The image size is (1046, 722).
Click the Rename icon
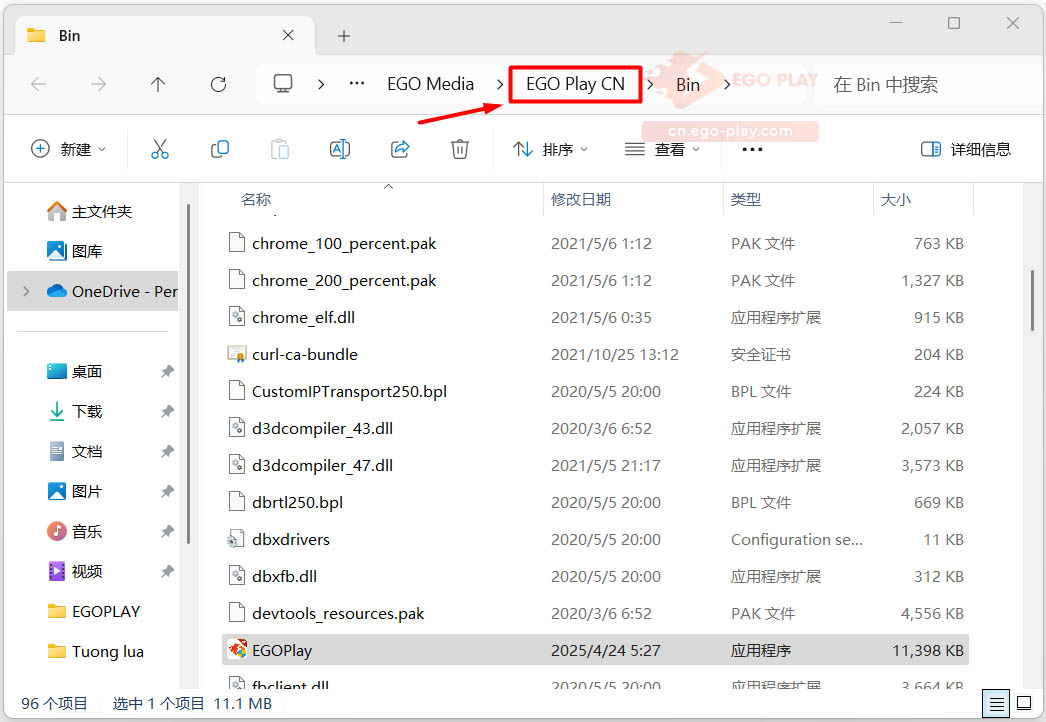[x=340, y=149]
